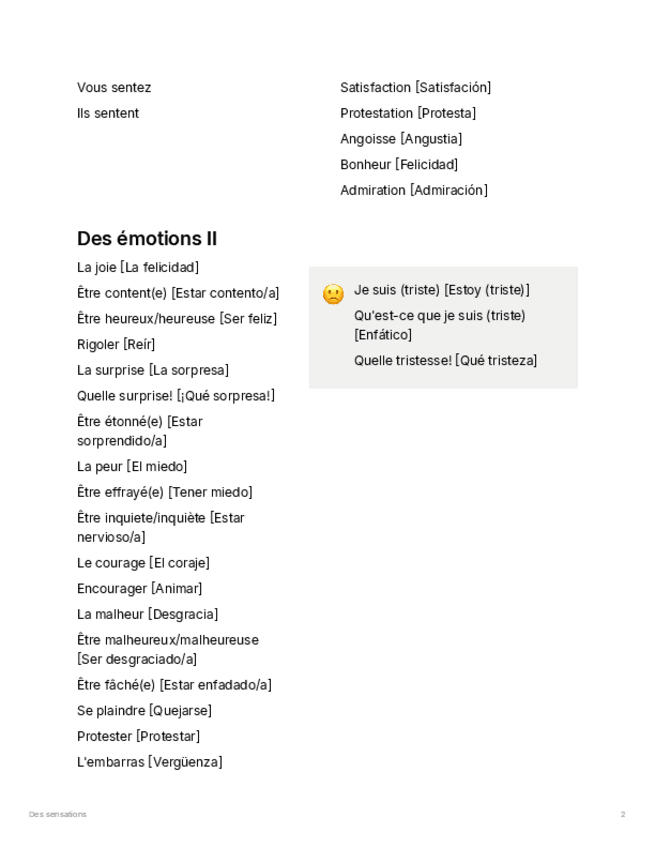Click the "Ils sentent" line
Image resolution: width=655 pixels, height=848 pixels.
click(108, 114)
